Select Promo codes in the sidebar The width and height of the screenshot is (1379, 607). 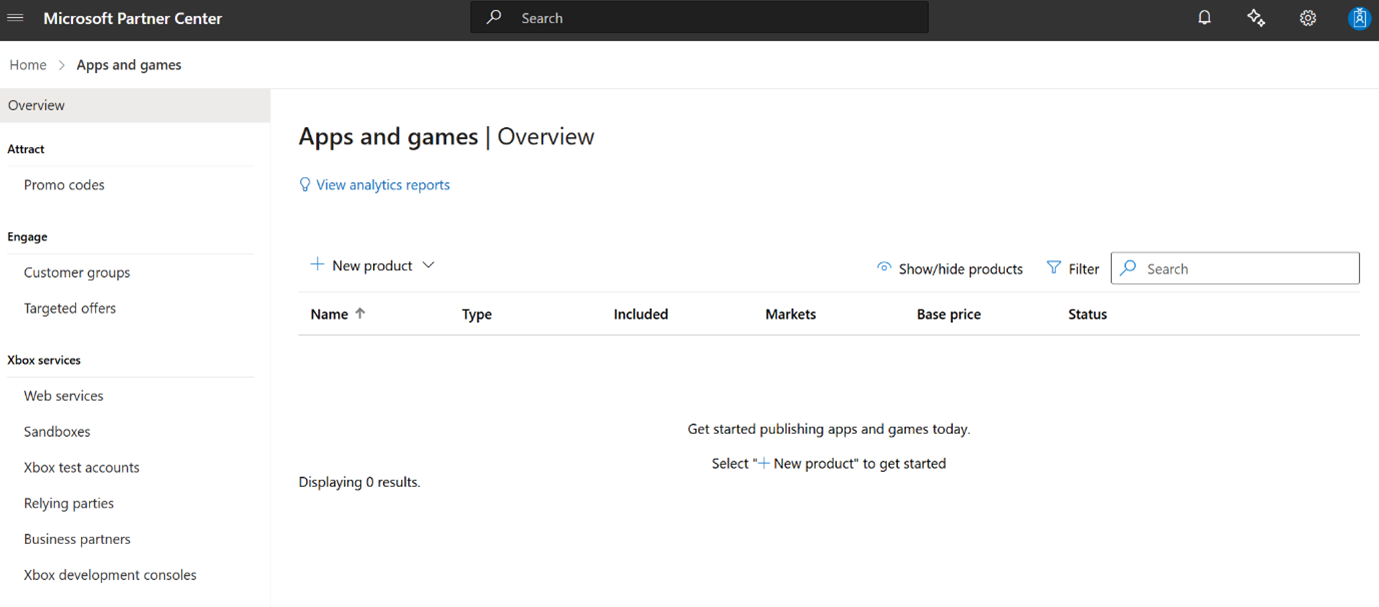64,184
